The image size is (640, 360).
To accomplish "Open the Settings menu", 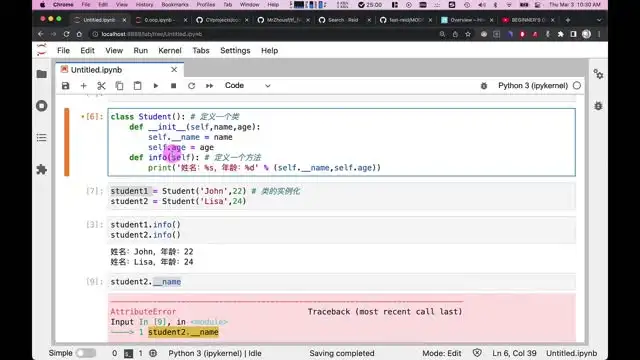I will pos(235,51).
